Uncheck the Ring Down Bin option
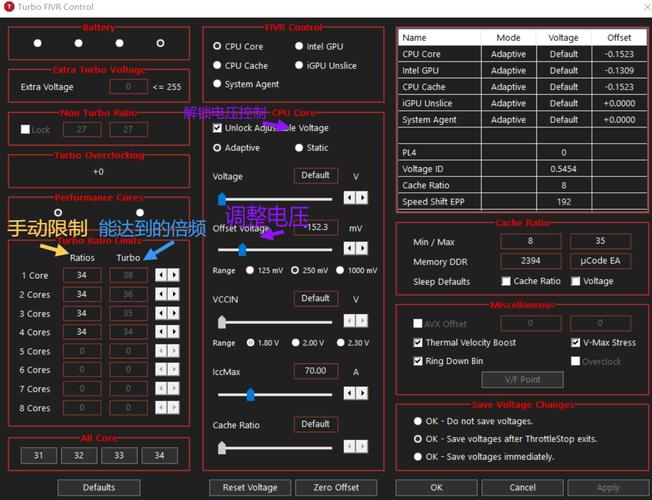 418,361
